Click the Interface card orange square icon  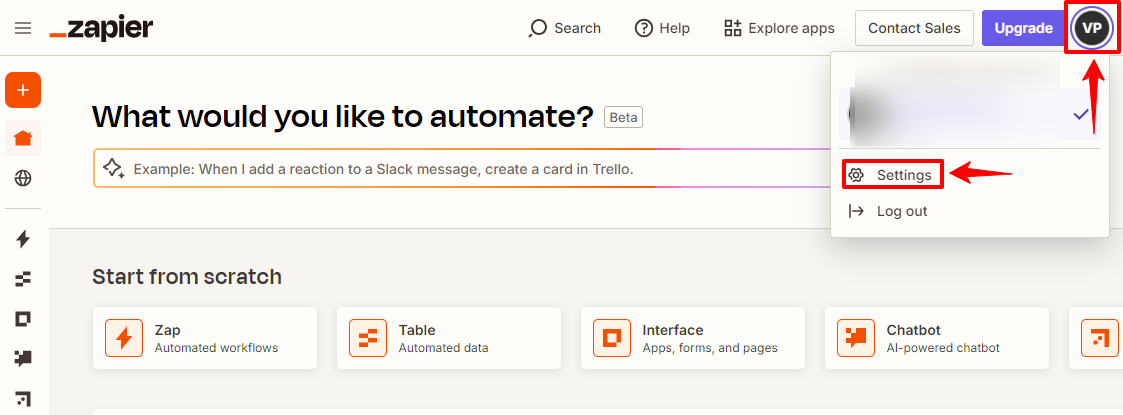[612, 338]
